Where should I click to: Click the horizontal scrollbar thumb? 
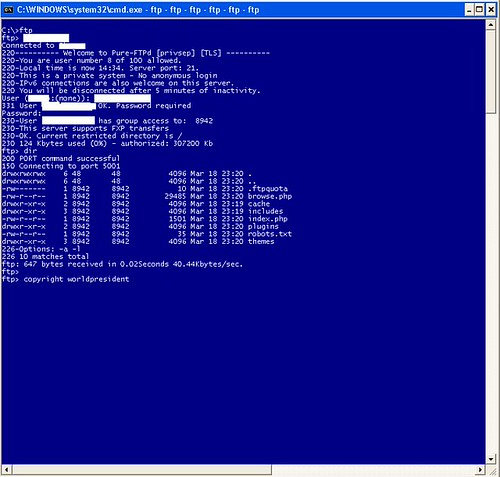click(142, 470)
